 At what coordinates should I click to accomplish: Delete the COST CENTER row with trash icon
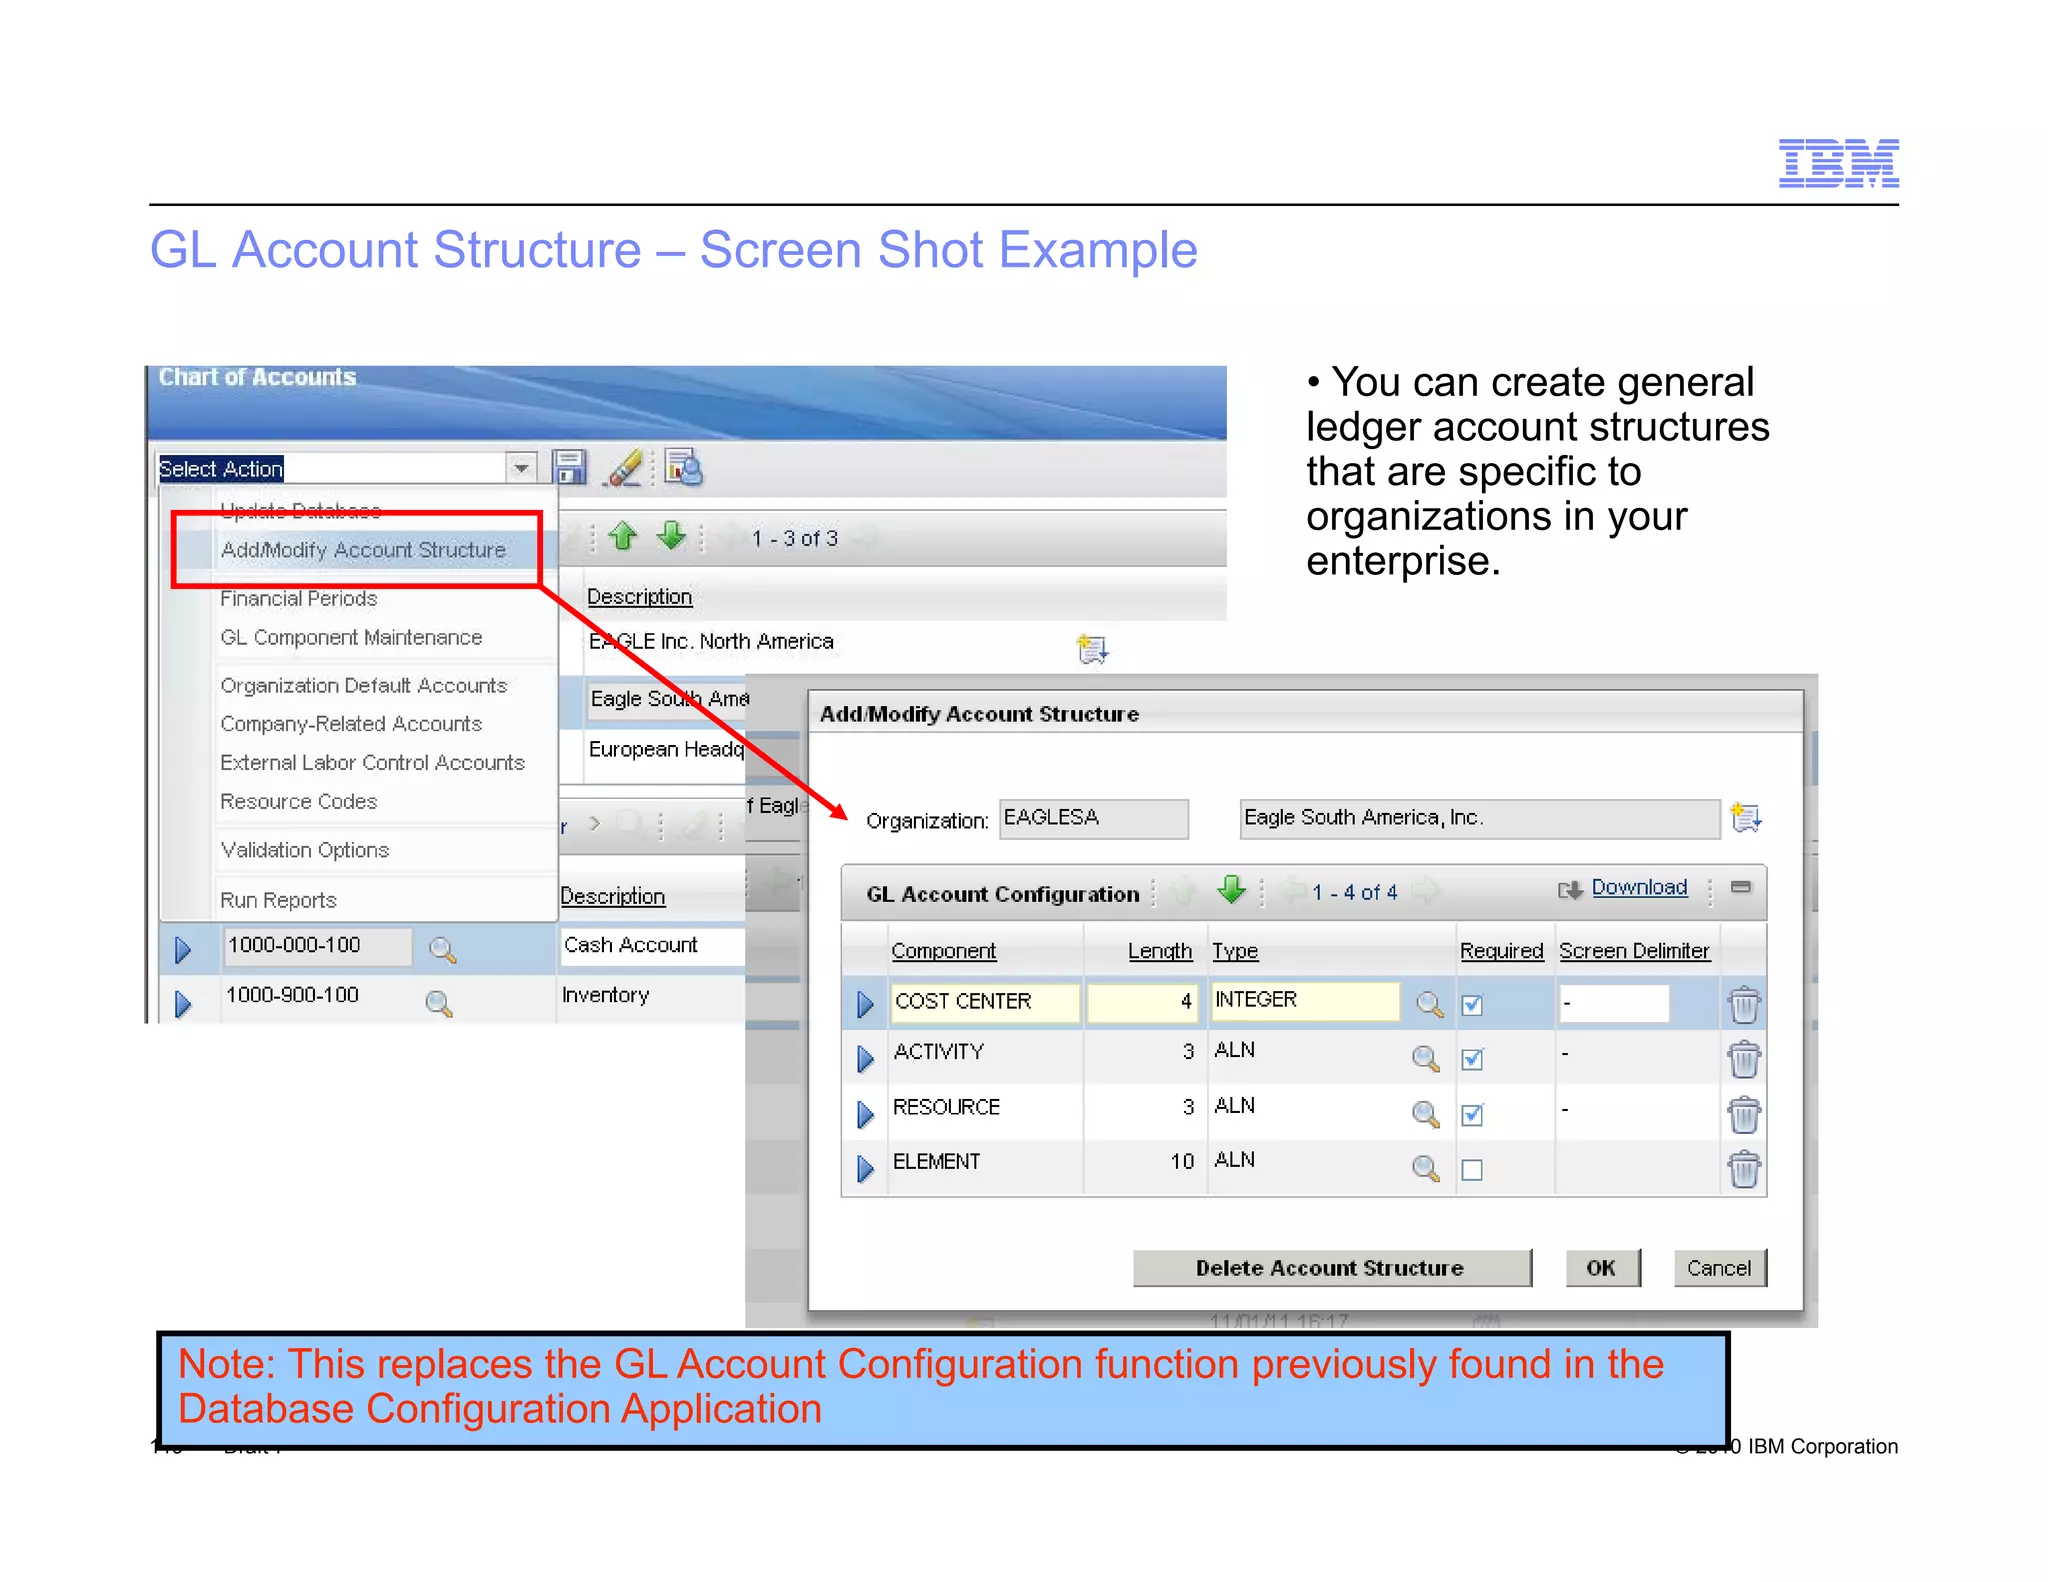(1744, 1005)
